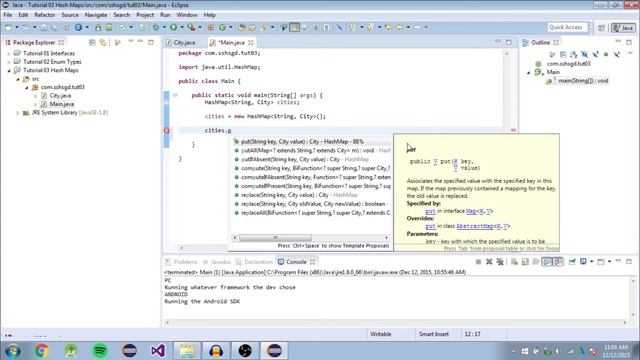Open the Run button dropdown arrow
640x360 pixels.
pyautogui.click(x=182, y=27)
